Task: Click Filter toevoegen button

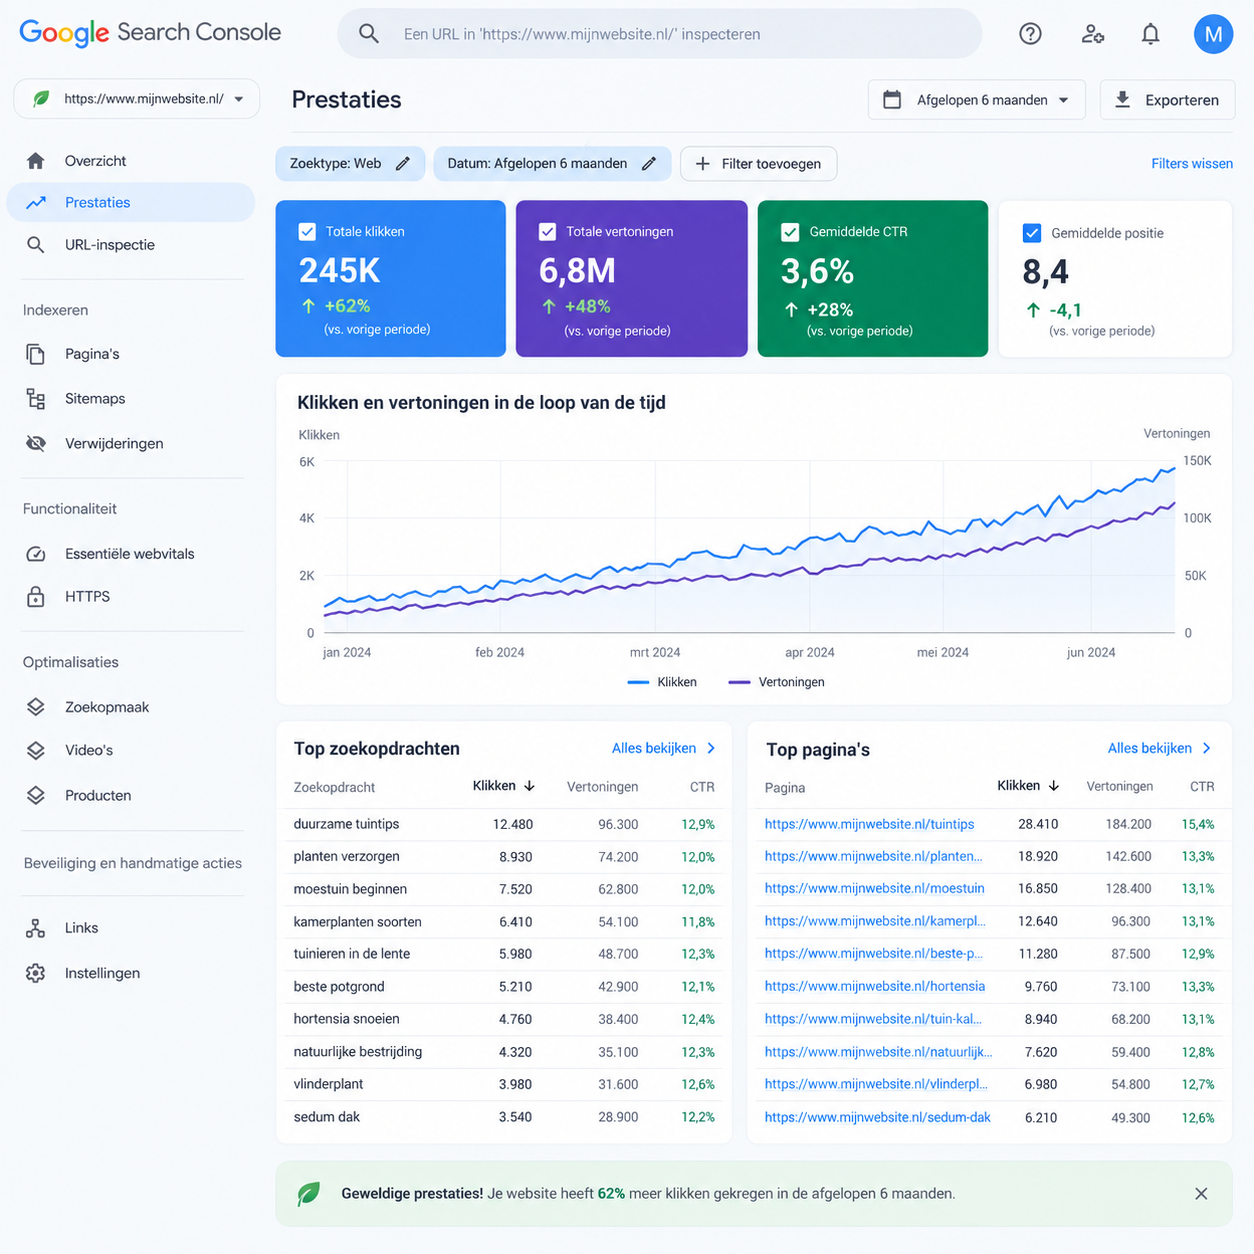Action: (x=758, y=164)
